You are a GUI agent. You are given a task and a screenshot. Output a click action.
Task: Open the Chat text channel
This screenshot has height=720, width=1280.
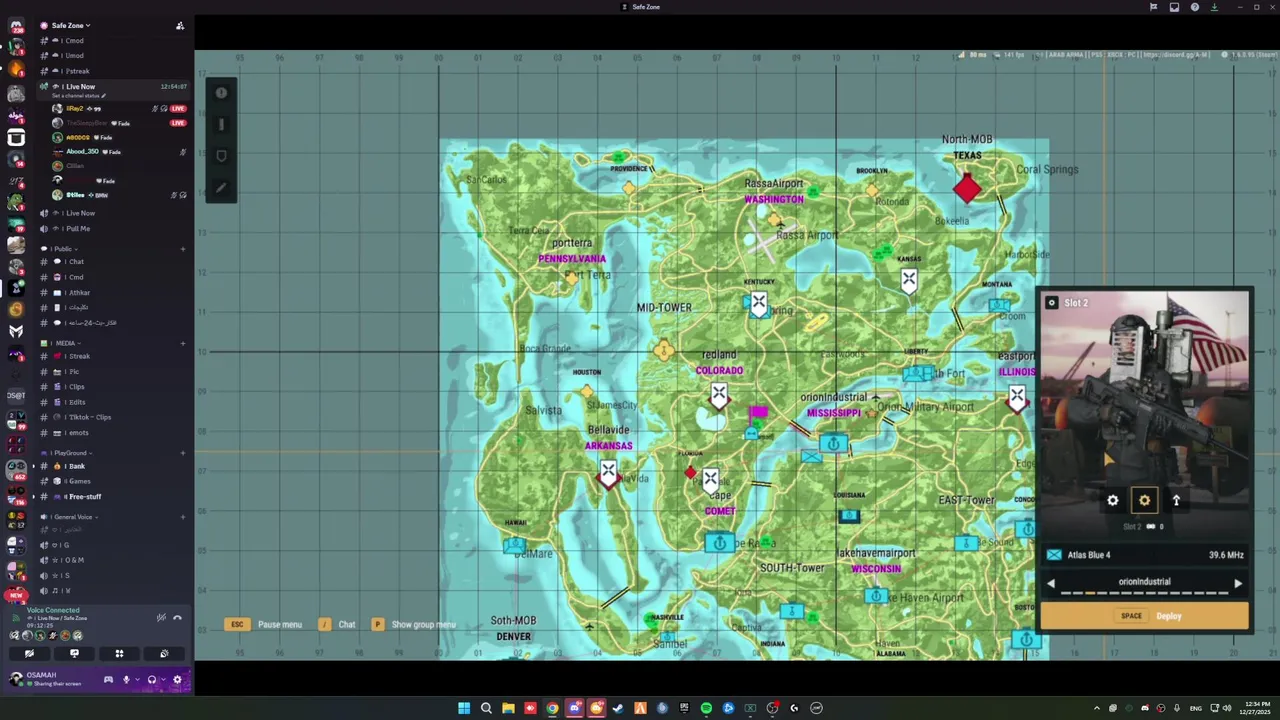[112, 262]
